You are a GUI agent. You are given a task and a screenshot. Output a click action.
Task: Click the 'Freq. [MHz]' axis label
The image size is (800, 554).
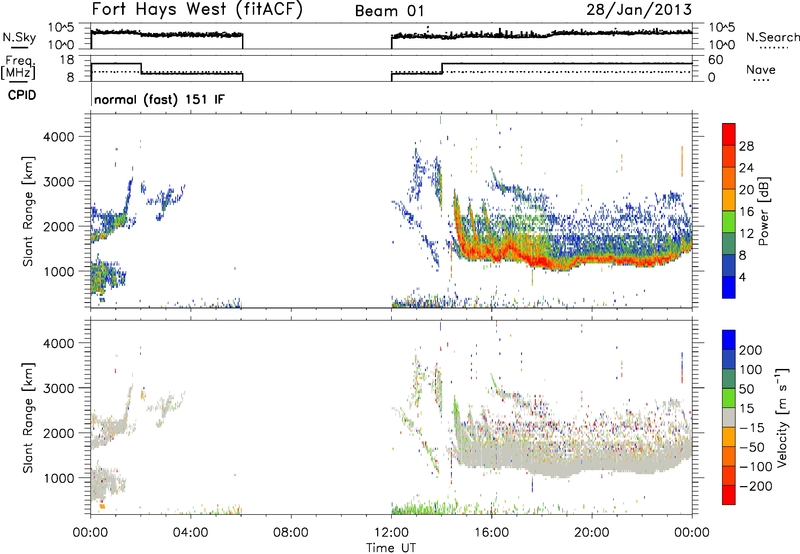(x=18, y=67)
